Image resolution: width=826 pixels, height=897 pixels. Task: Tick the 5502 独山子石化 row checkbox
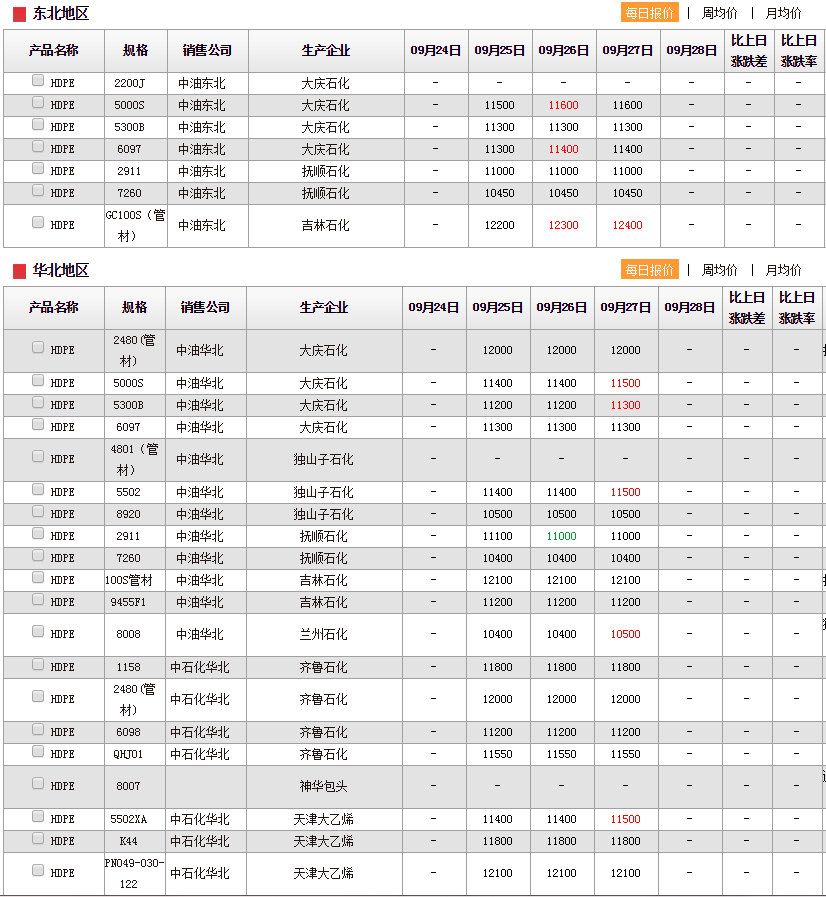click(38, 489)
